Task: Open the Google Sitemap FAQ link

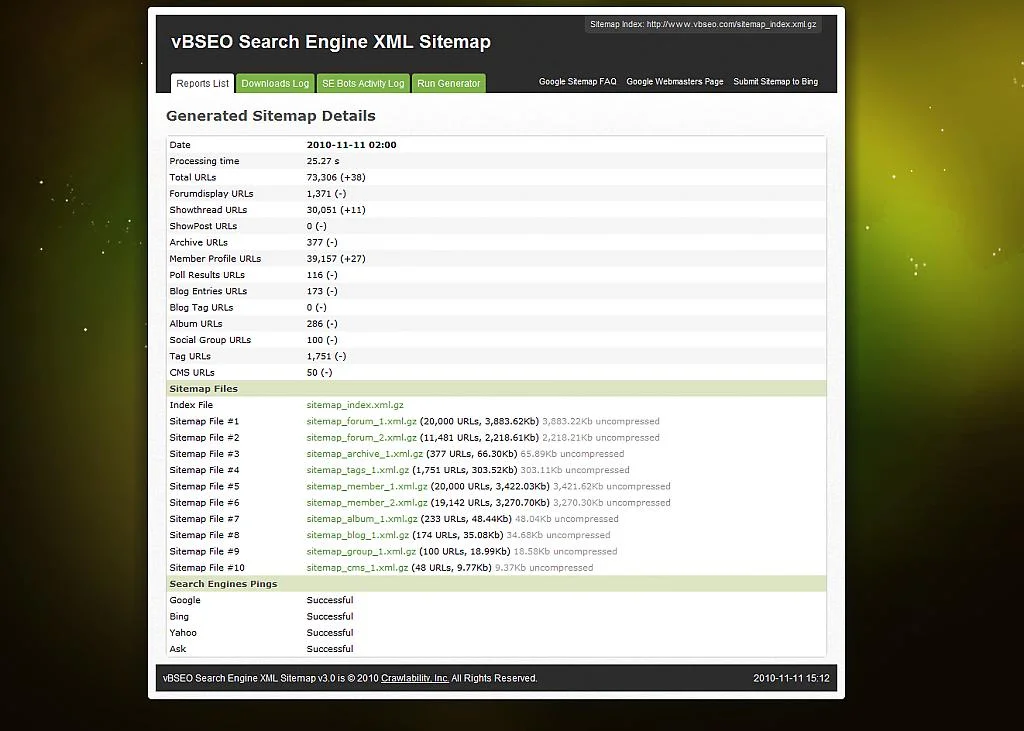Action: point(577,82)
